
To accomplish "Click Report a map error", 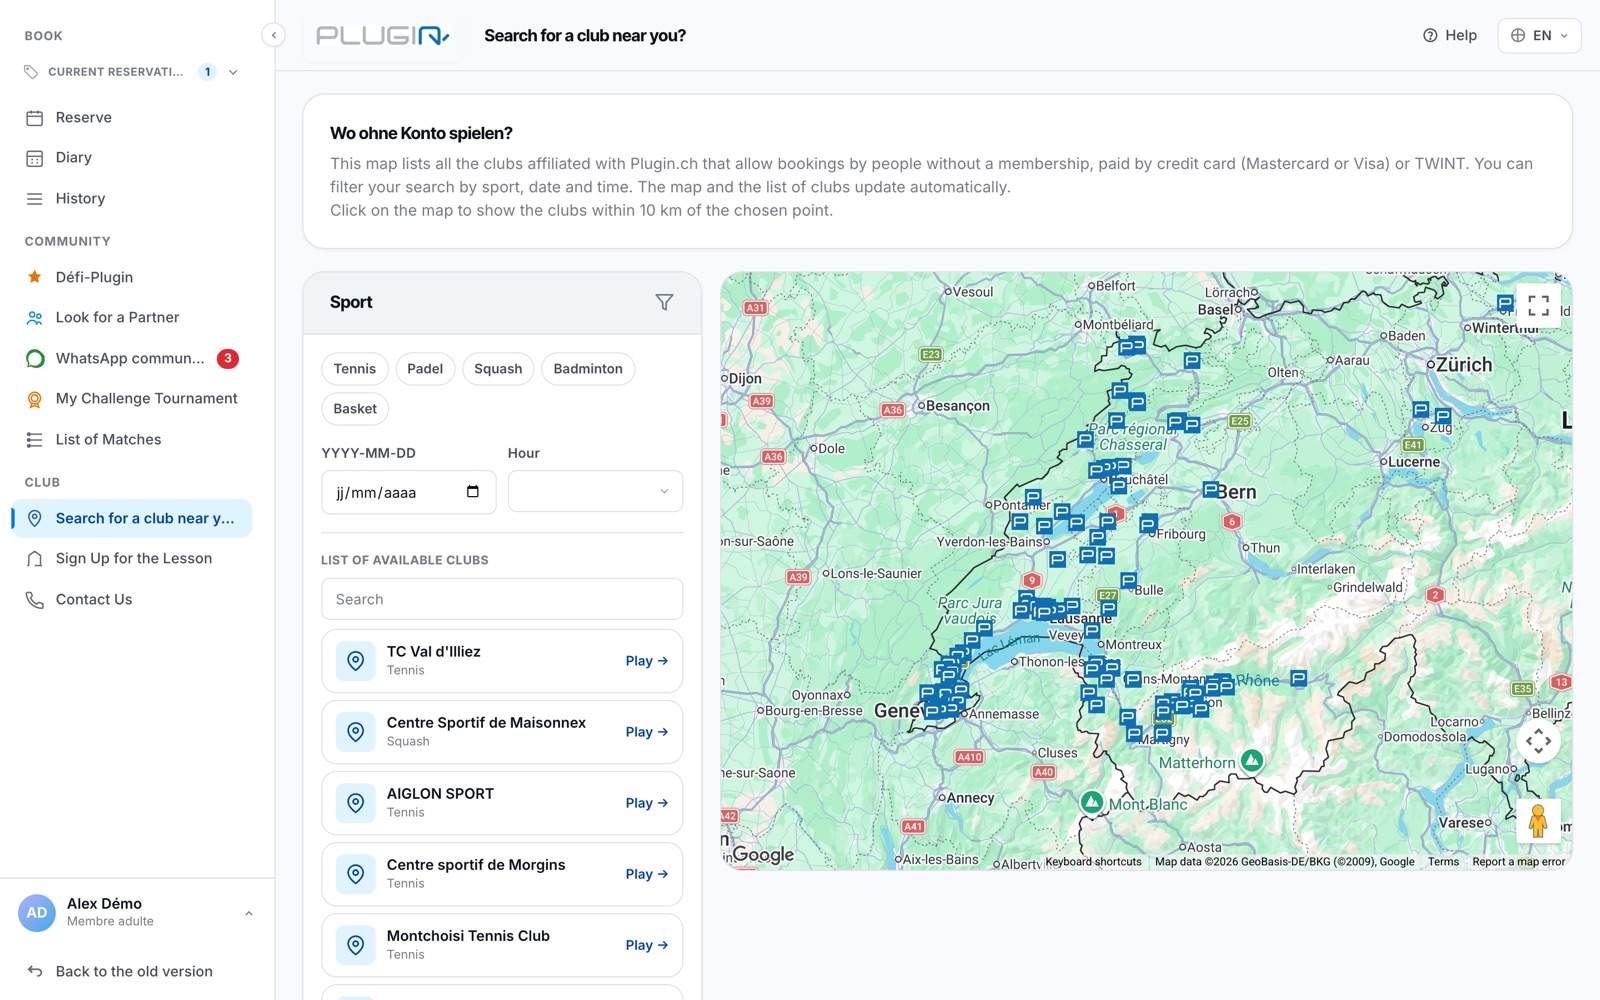I will [x=1518, y=862].
